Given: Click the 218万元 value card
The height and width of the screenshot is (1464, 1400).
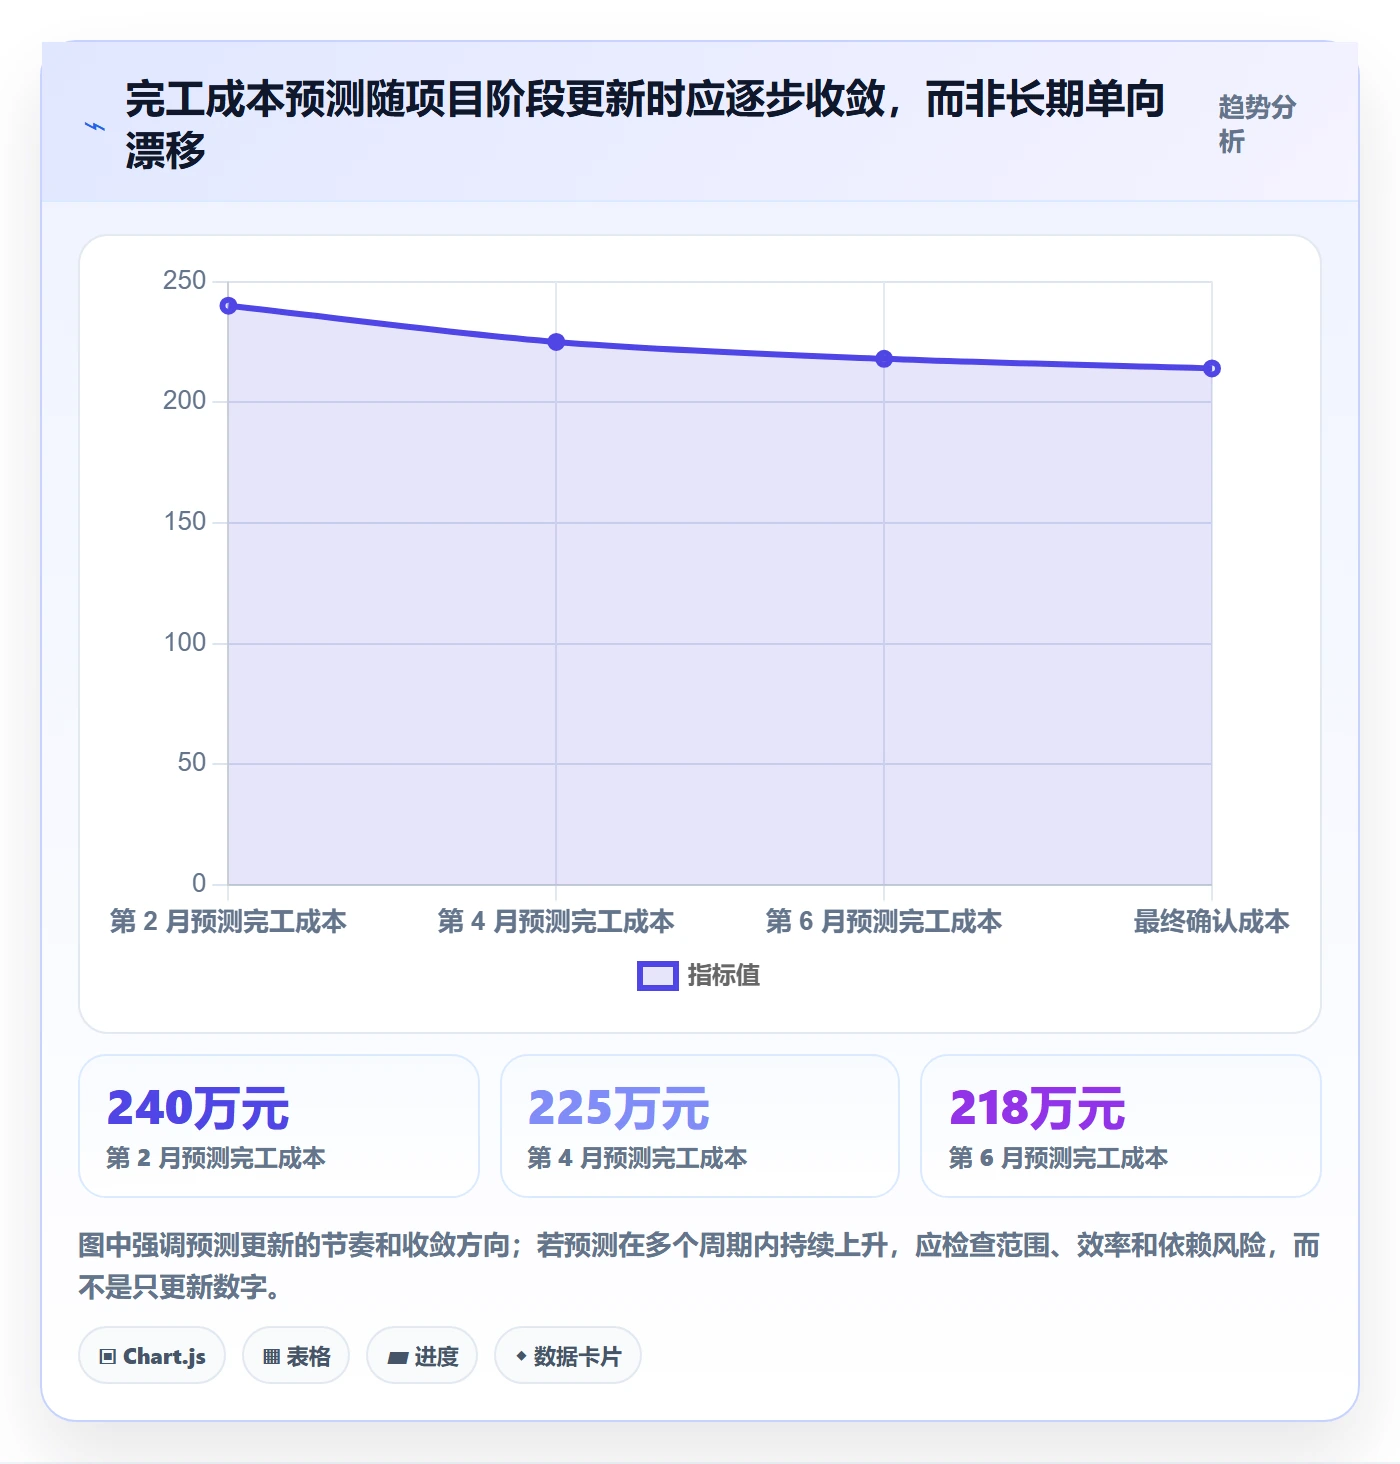Looking at the screenshot, I should 1121,1126.
